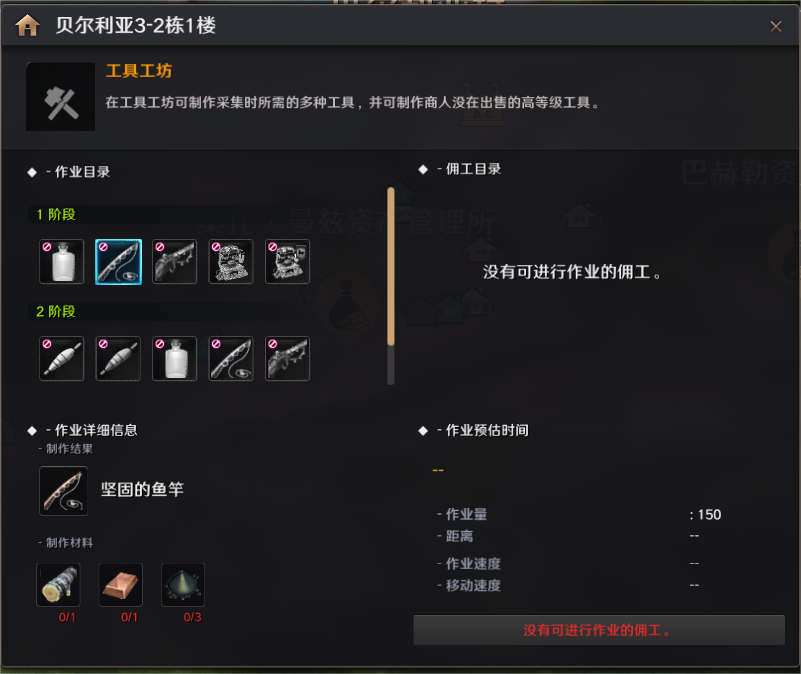Select the second float item in stage 2
The image size is (801, 674).
point(118,358)
